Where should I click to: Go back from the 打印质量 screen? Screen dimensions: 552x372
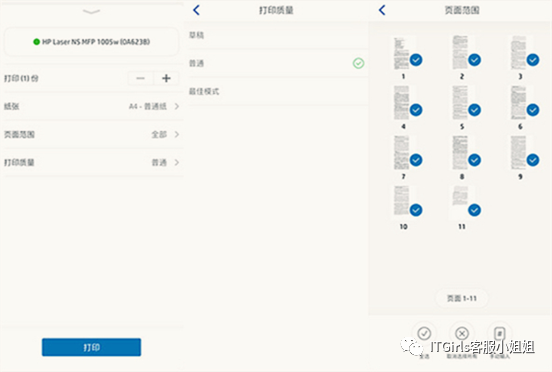196,10
